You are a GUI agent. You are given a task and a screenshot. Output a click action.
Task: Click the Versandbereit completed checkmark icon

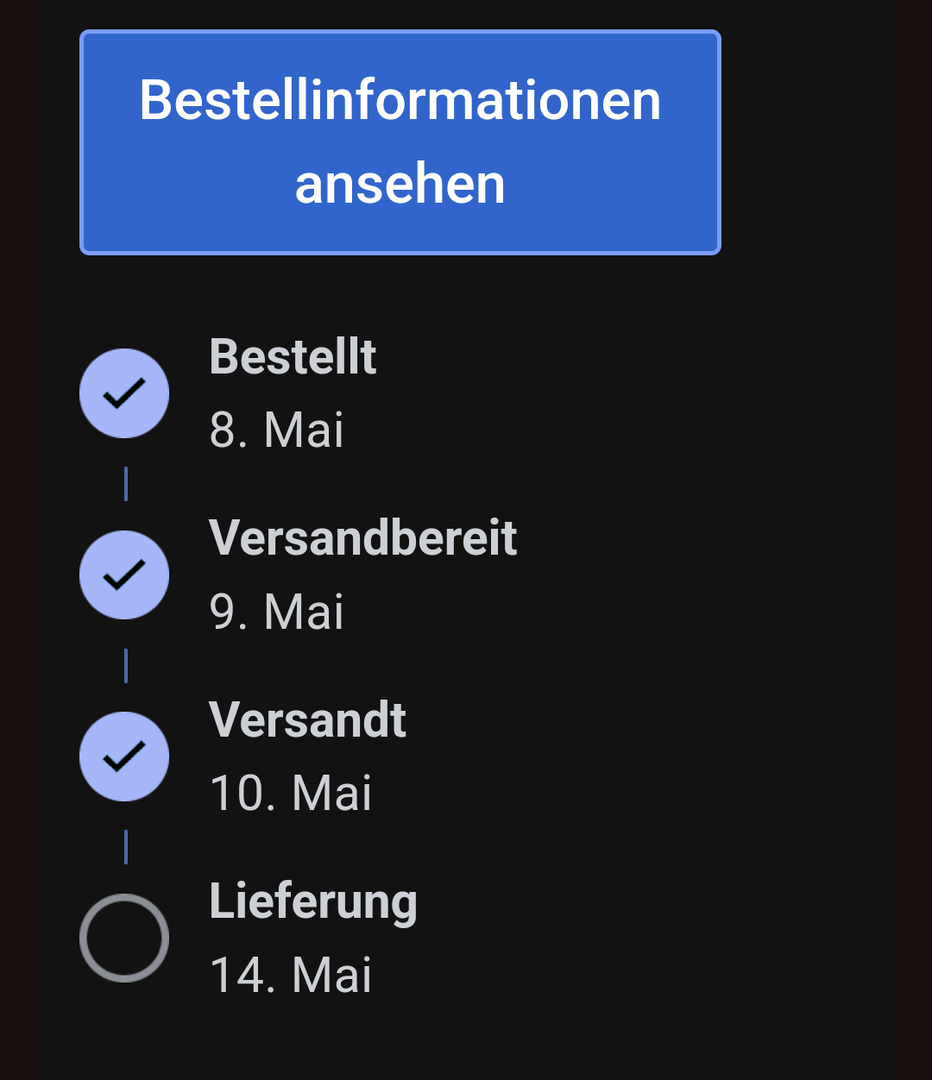[124, 575]
